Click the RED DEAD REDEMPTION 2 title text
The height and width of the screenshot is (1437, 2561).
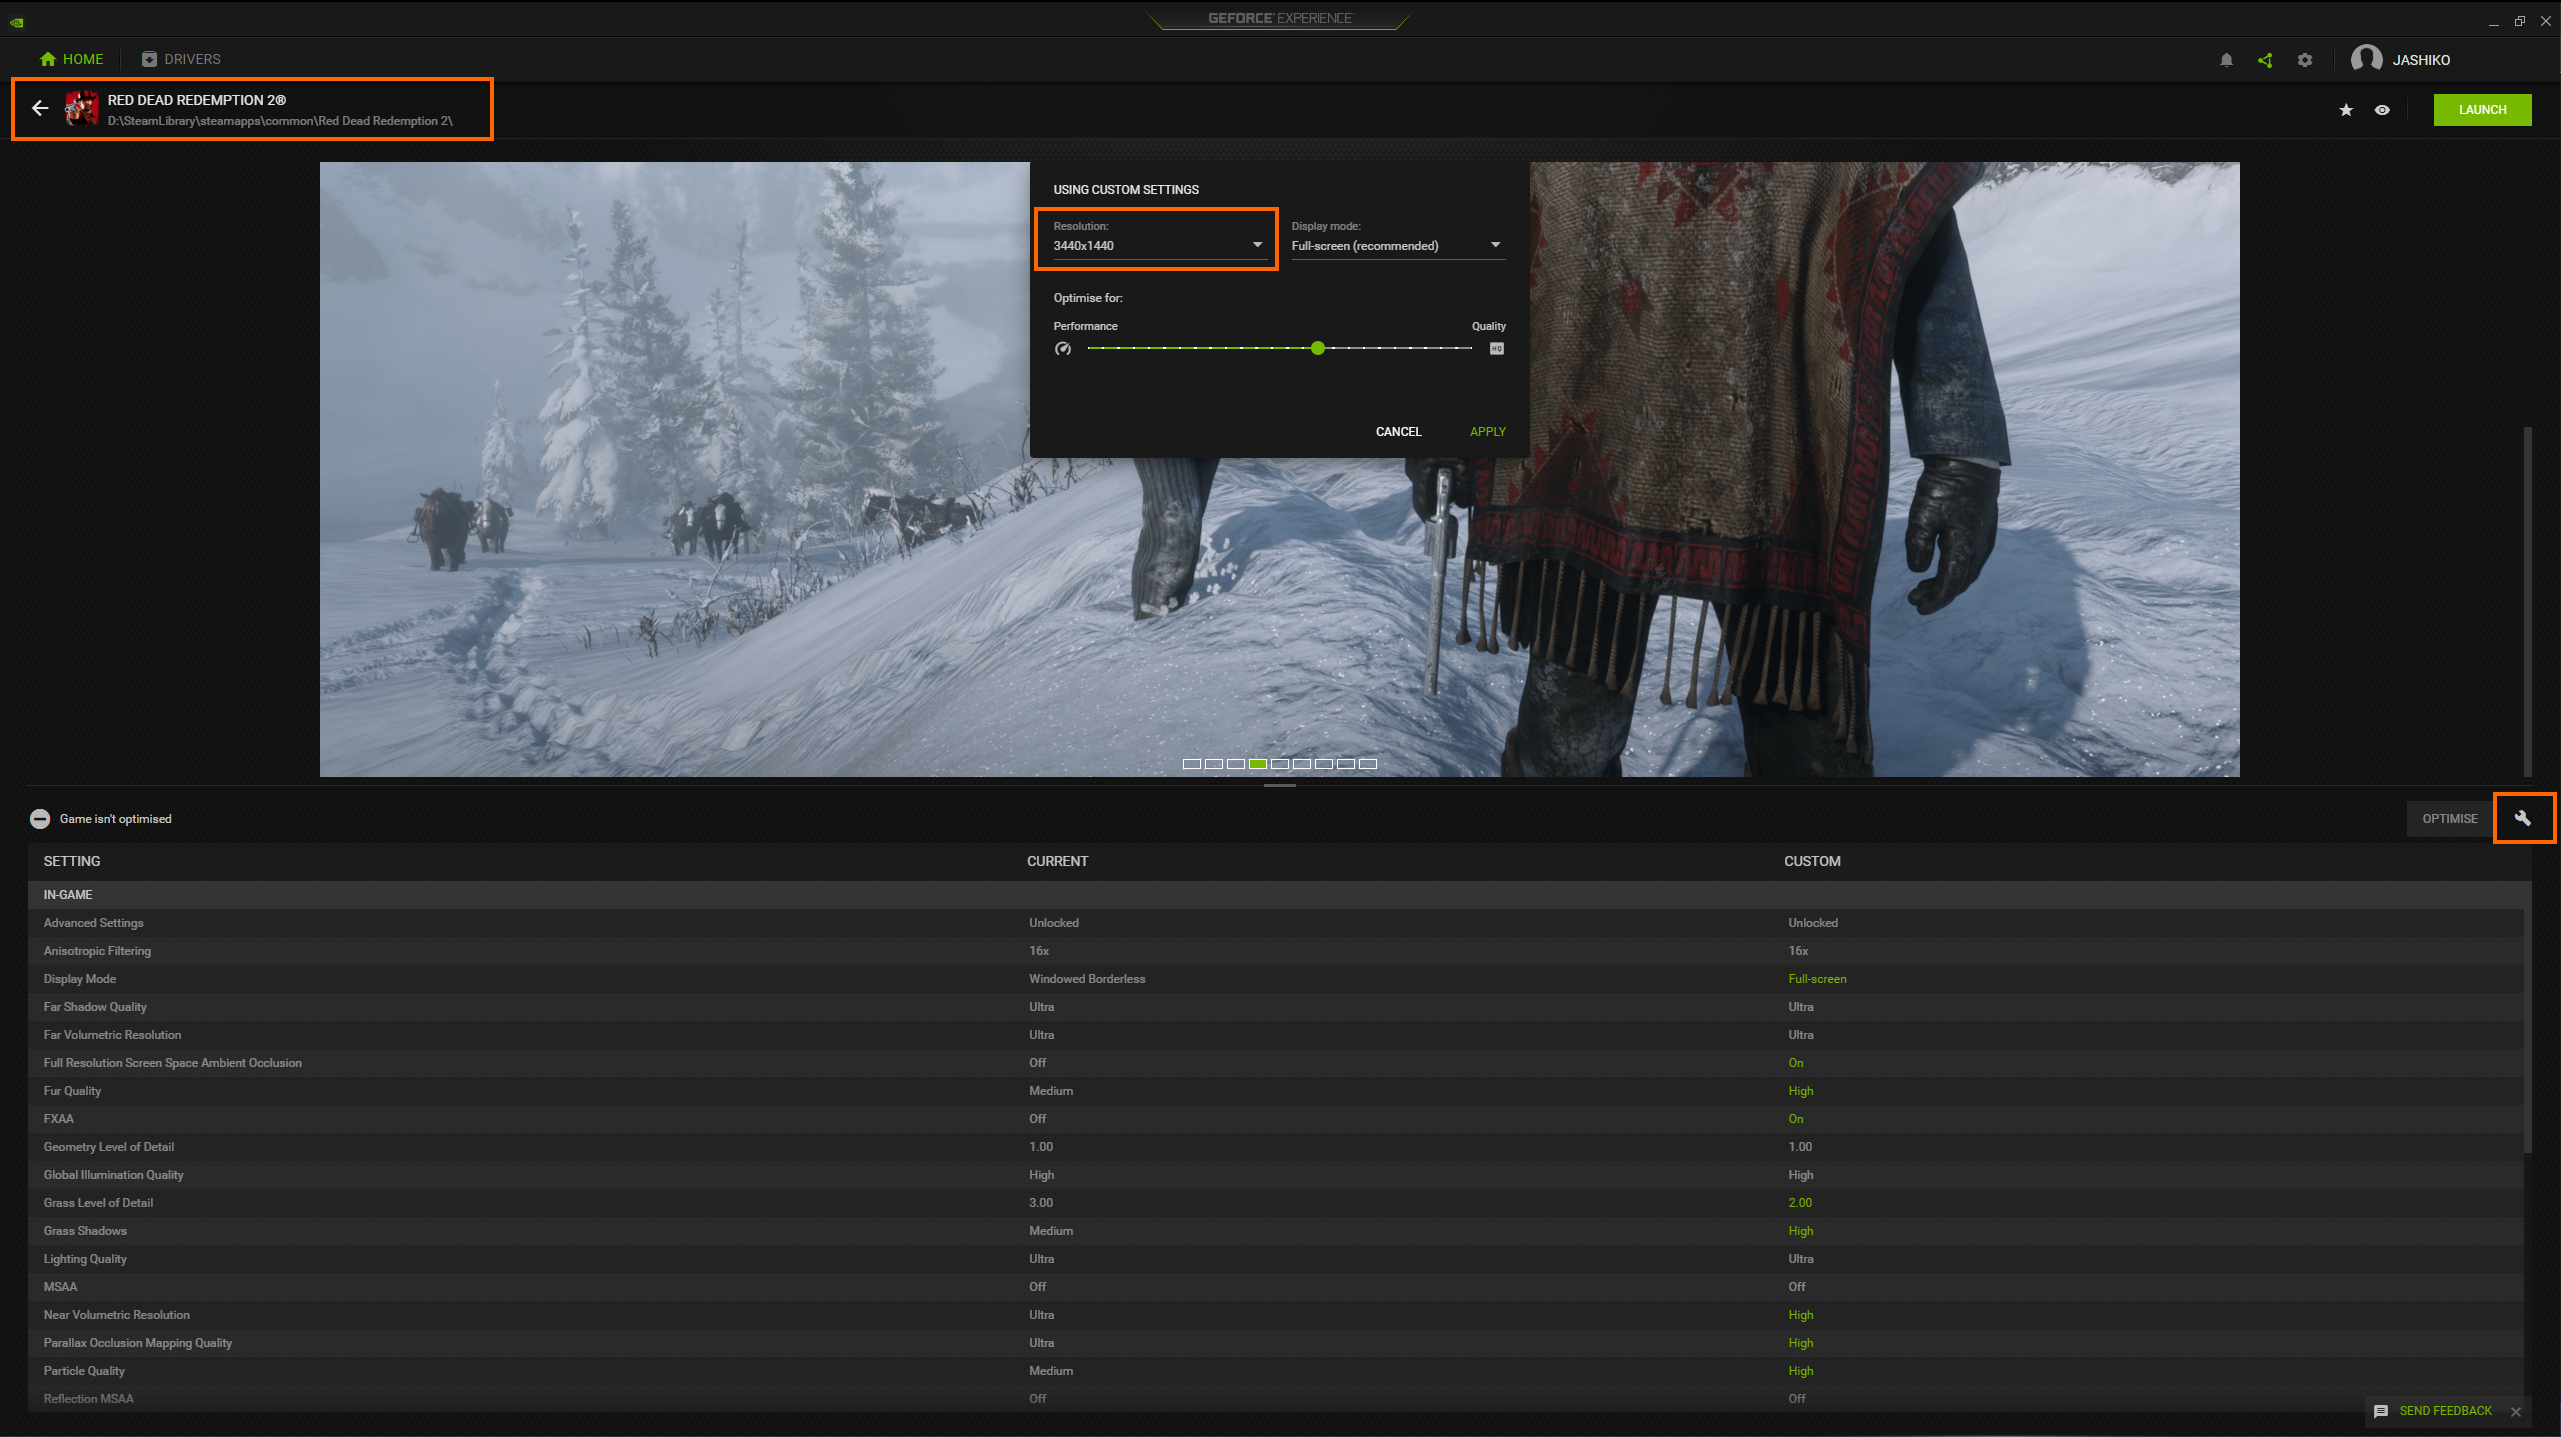point(197,100)
